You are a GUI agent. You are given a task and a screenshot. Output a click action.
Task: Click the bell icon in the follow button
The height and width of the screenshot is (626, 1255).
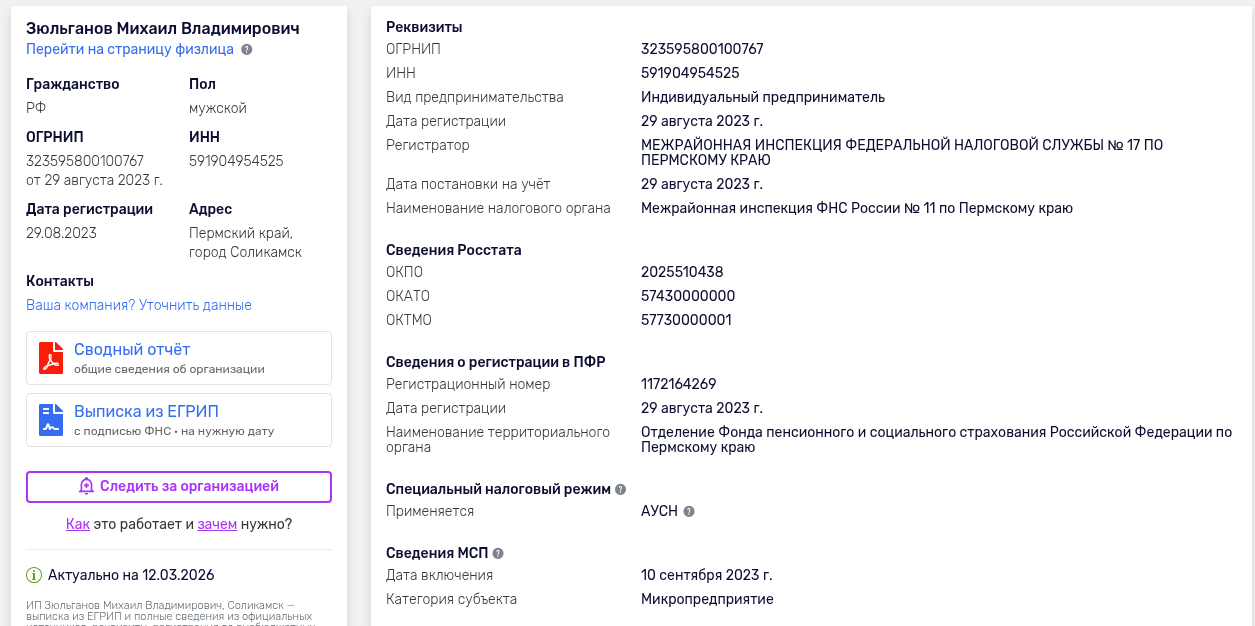point(86,486)
